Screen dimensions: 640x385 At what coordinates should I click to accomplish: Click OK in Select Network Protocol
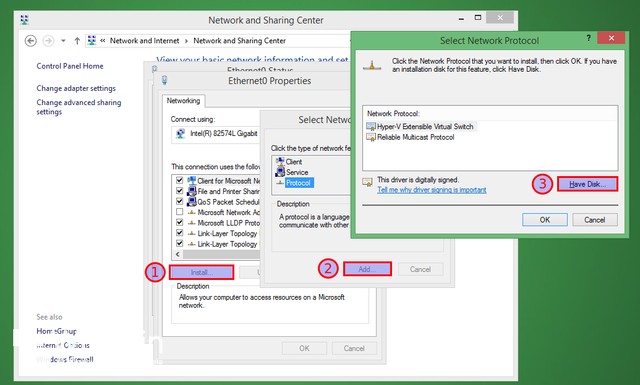(545, 220)
